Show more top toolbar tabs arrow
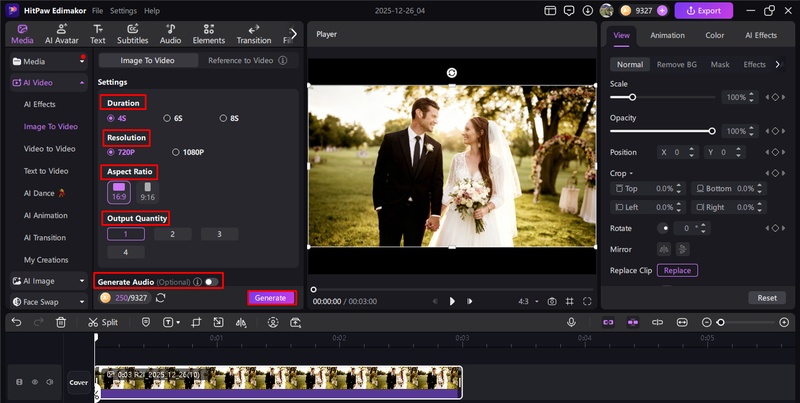Image resolution: width=800 pixels, height=403 pixels. 293,34
